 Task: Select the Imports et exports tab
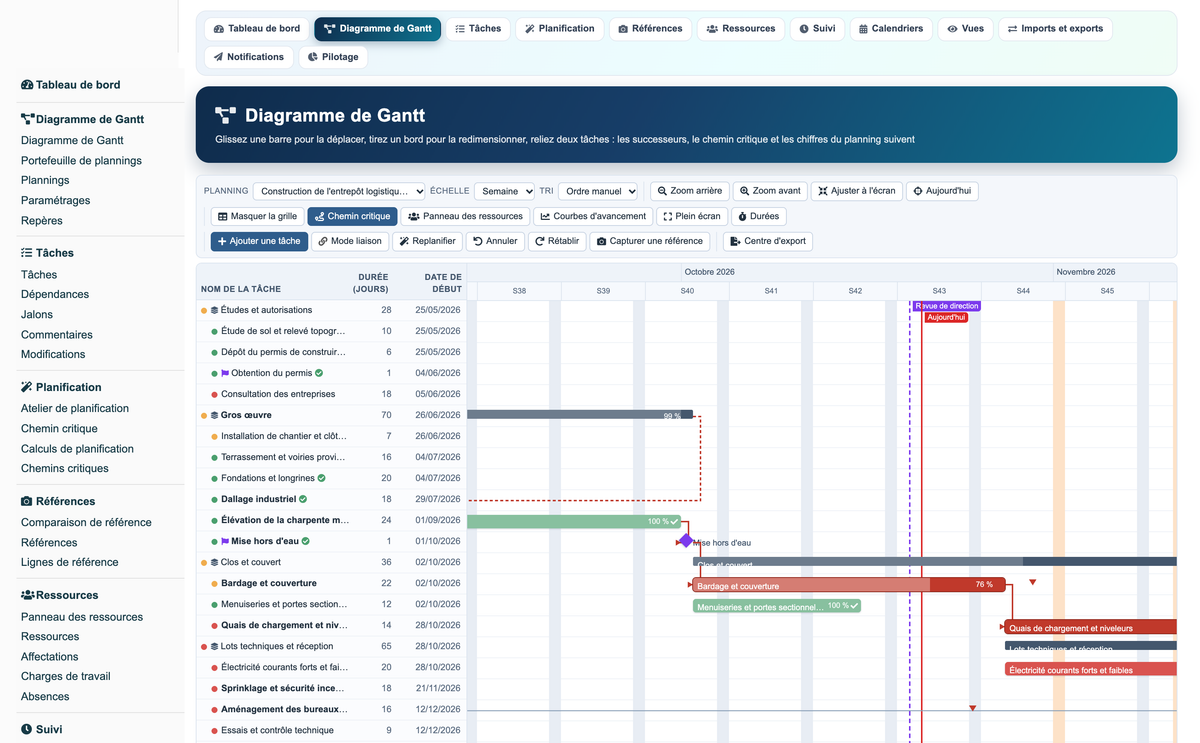tap(1055, 29)
